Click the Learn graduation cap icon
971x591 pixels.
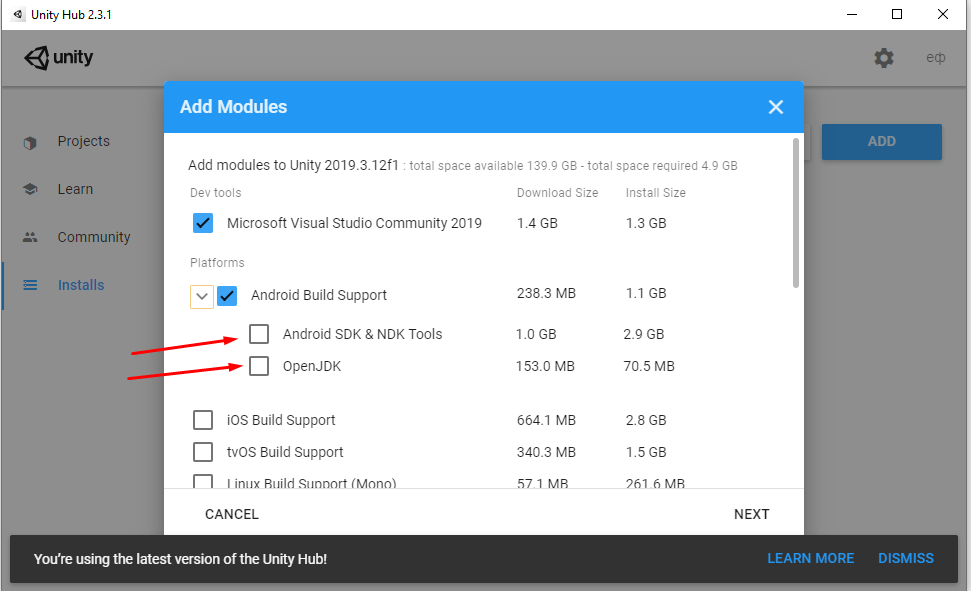tap(30, 189)
